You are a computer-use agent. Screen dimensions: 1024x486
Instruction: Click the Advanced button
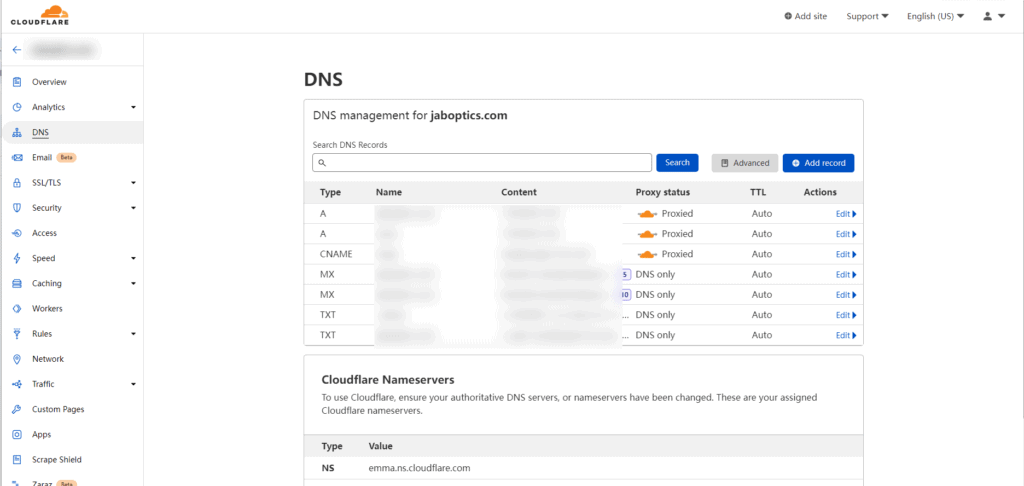tap(744, 163)
